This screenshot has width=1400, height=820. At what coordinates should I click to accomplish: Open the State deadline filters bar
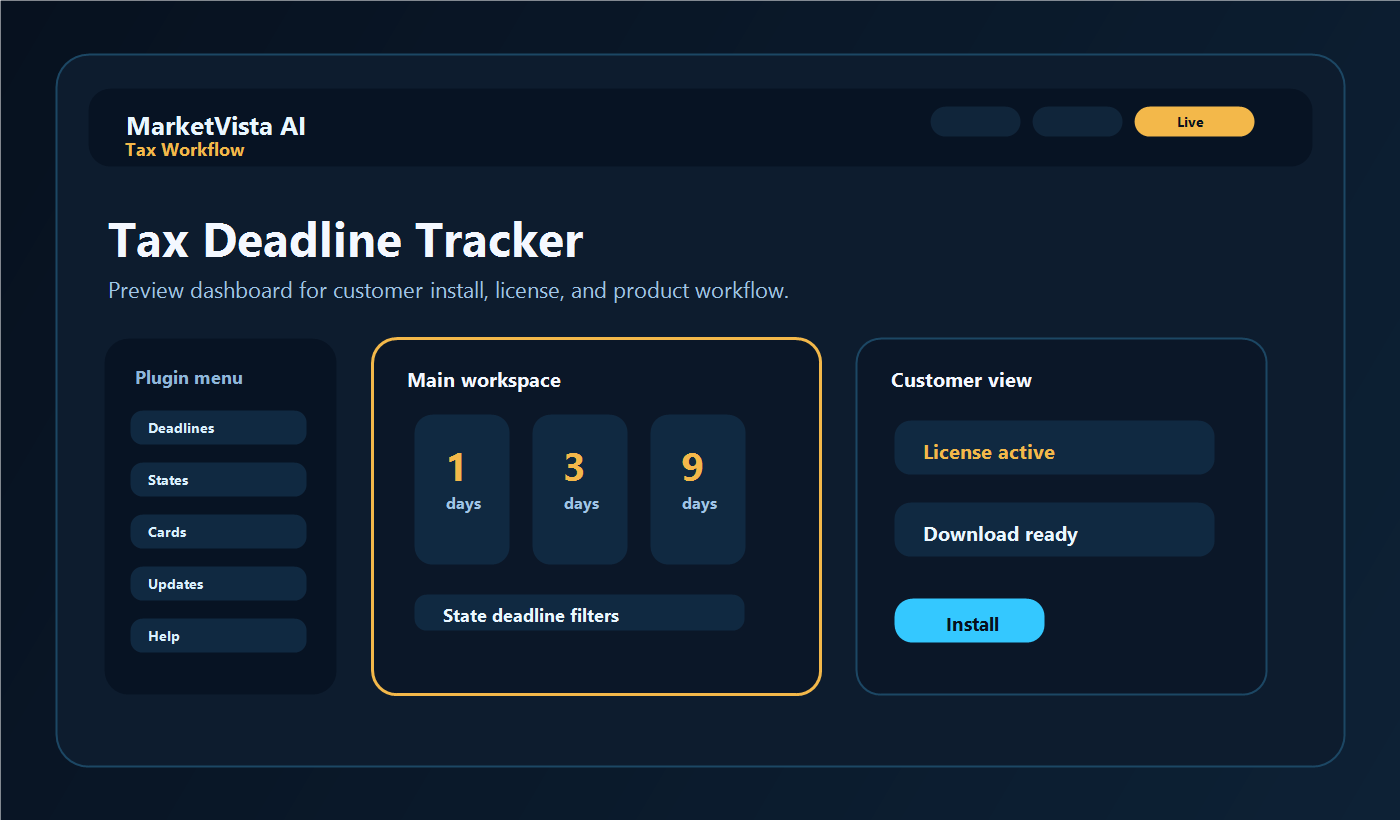[x=579, y=613]
